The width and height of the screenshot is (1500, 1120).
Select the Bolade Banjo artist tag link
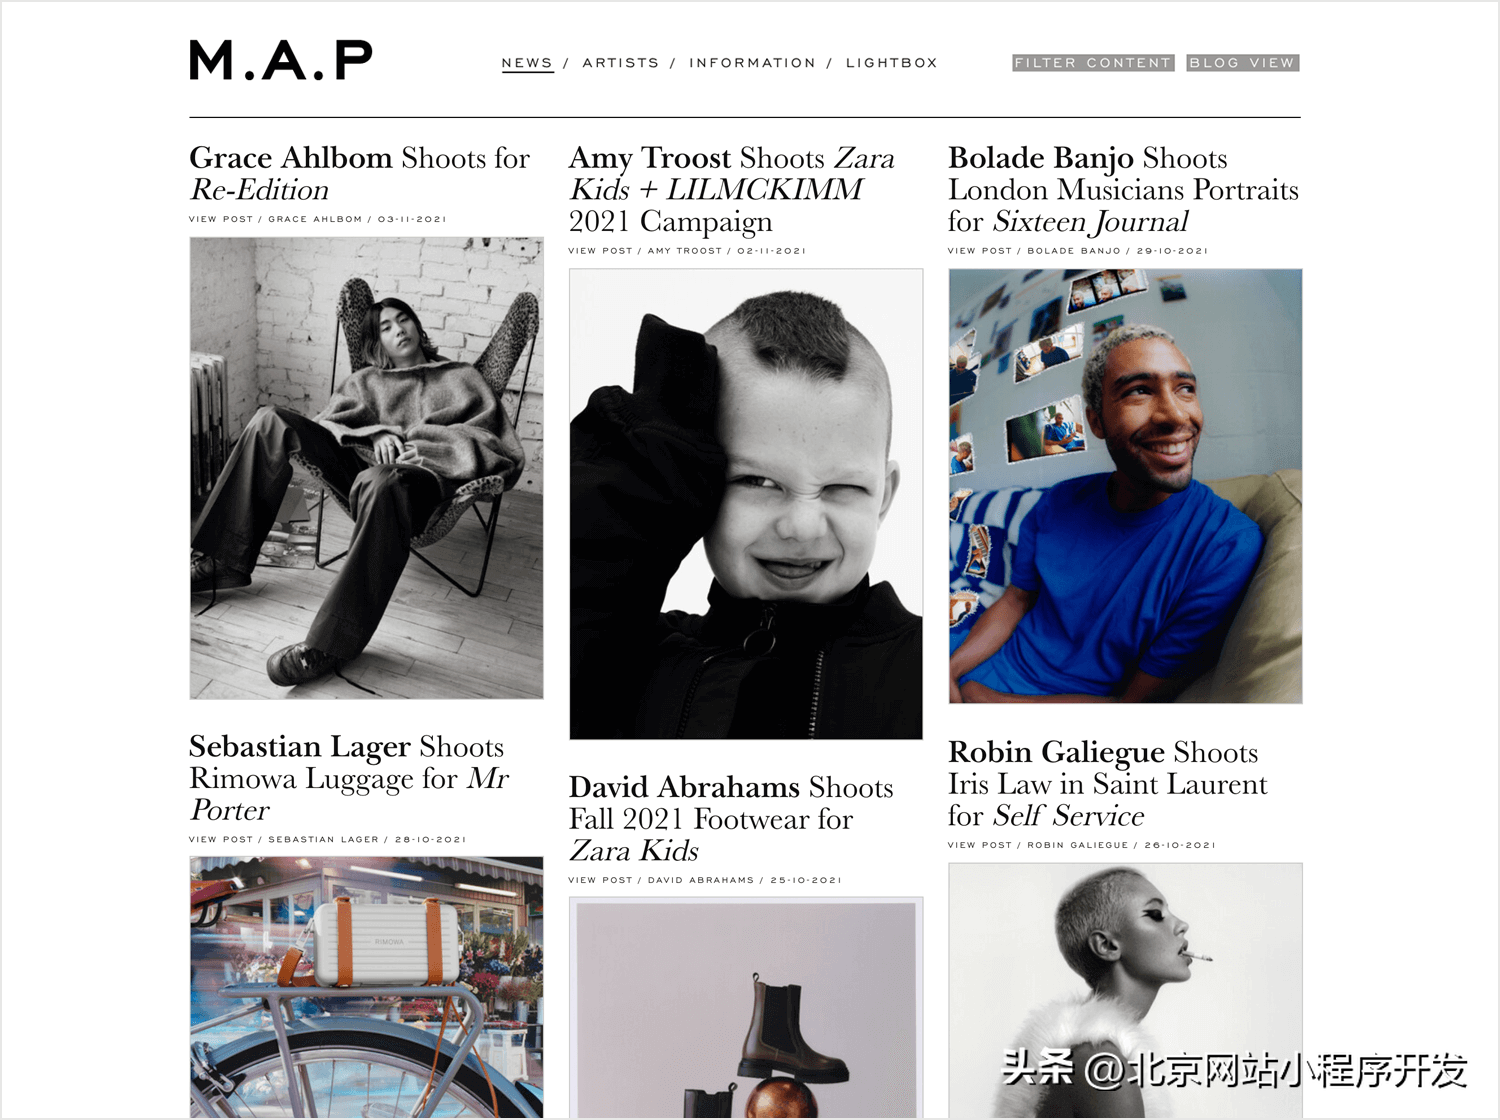1074,251
